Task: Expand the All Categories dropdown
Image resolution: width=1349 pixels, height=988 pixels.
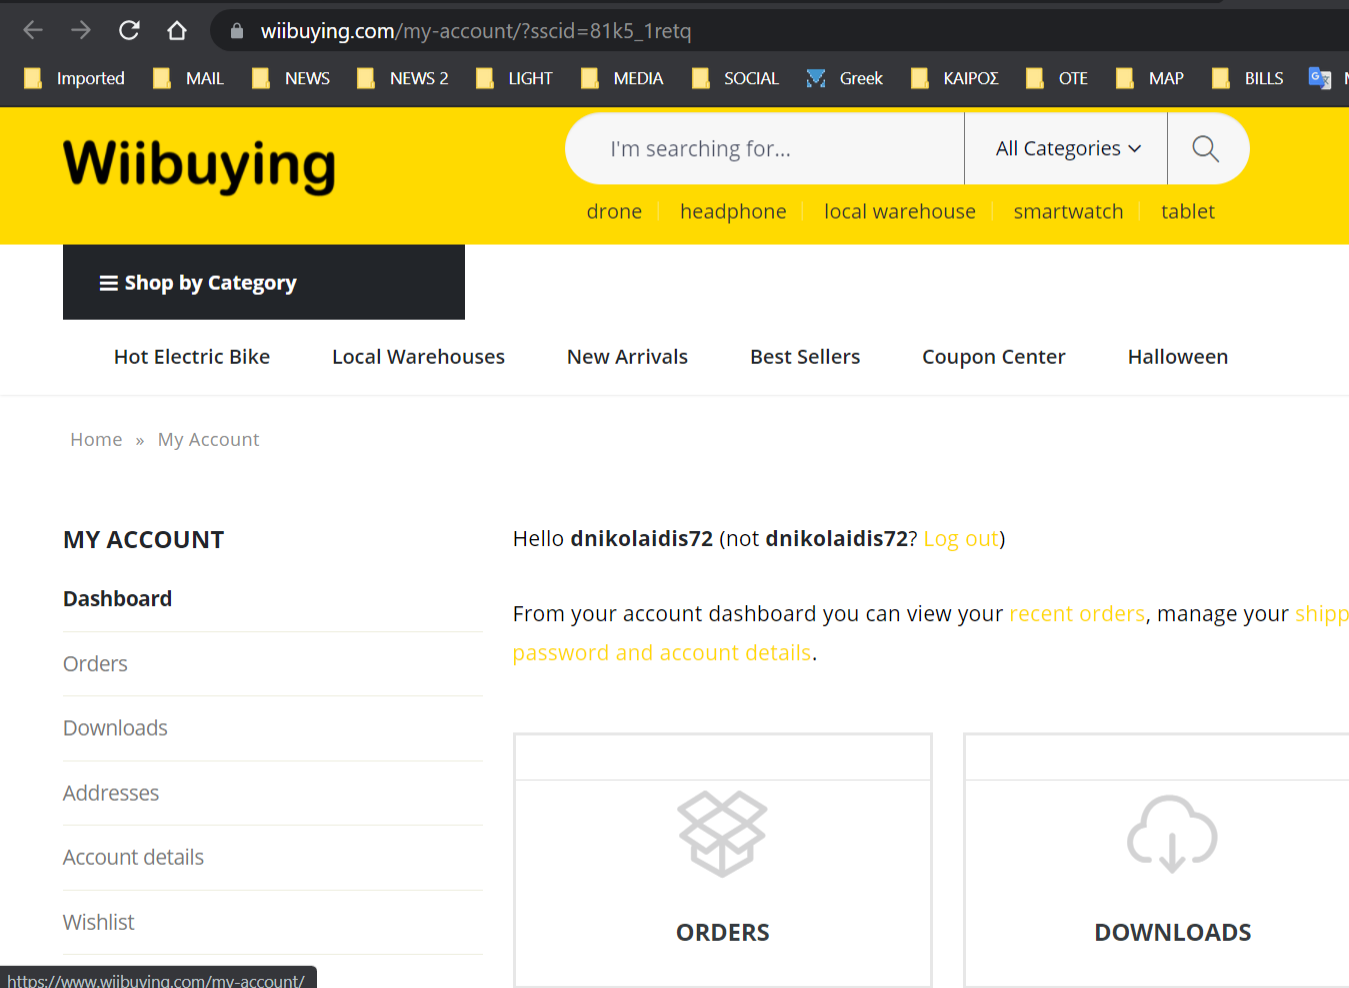Action: tap(1067, 148)
